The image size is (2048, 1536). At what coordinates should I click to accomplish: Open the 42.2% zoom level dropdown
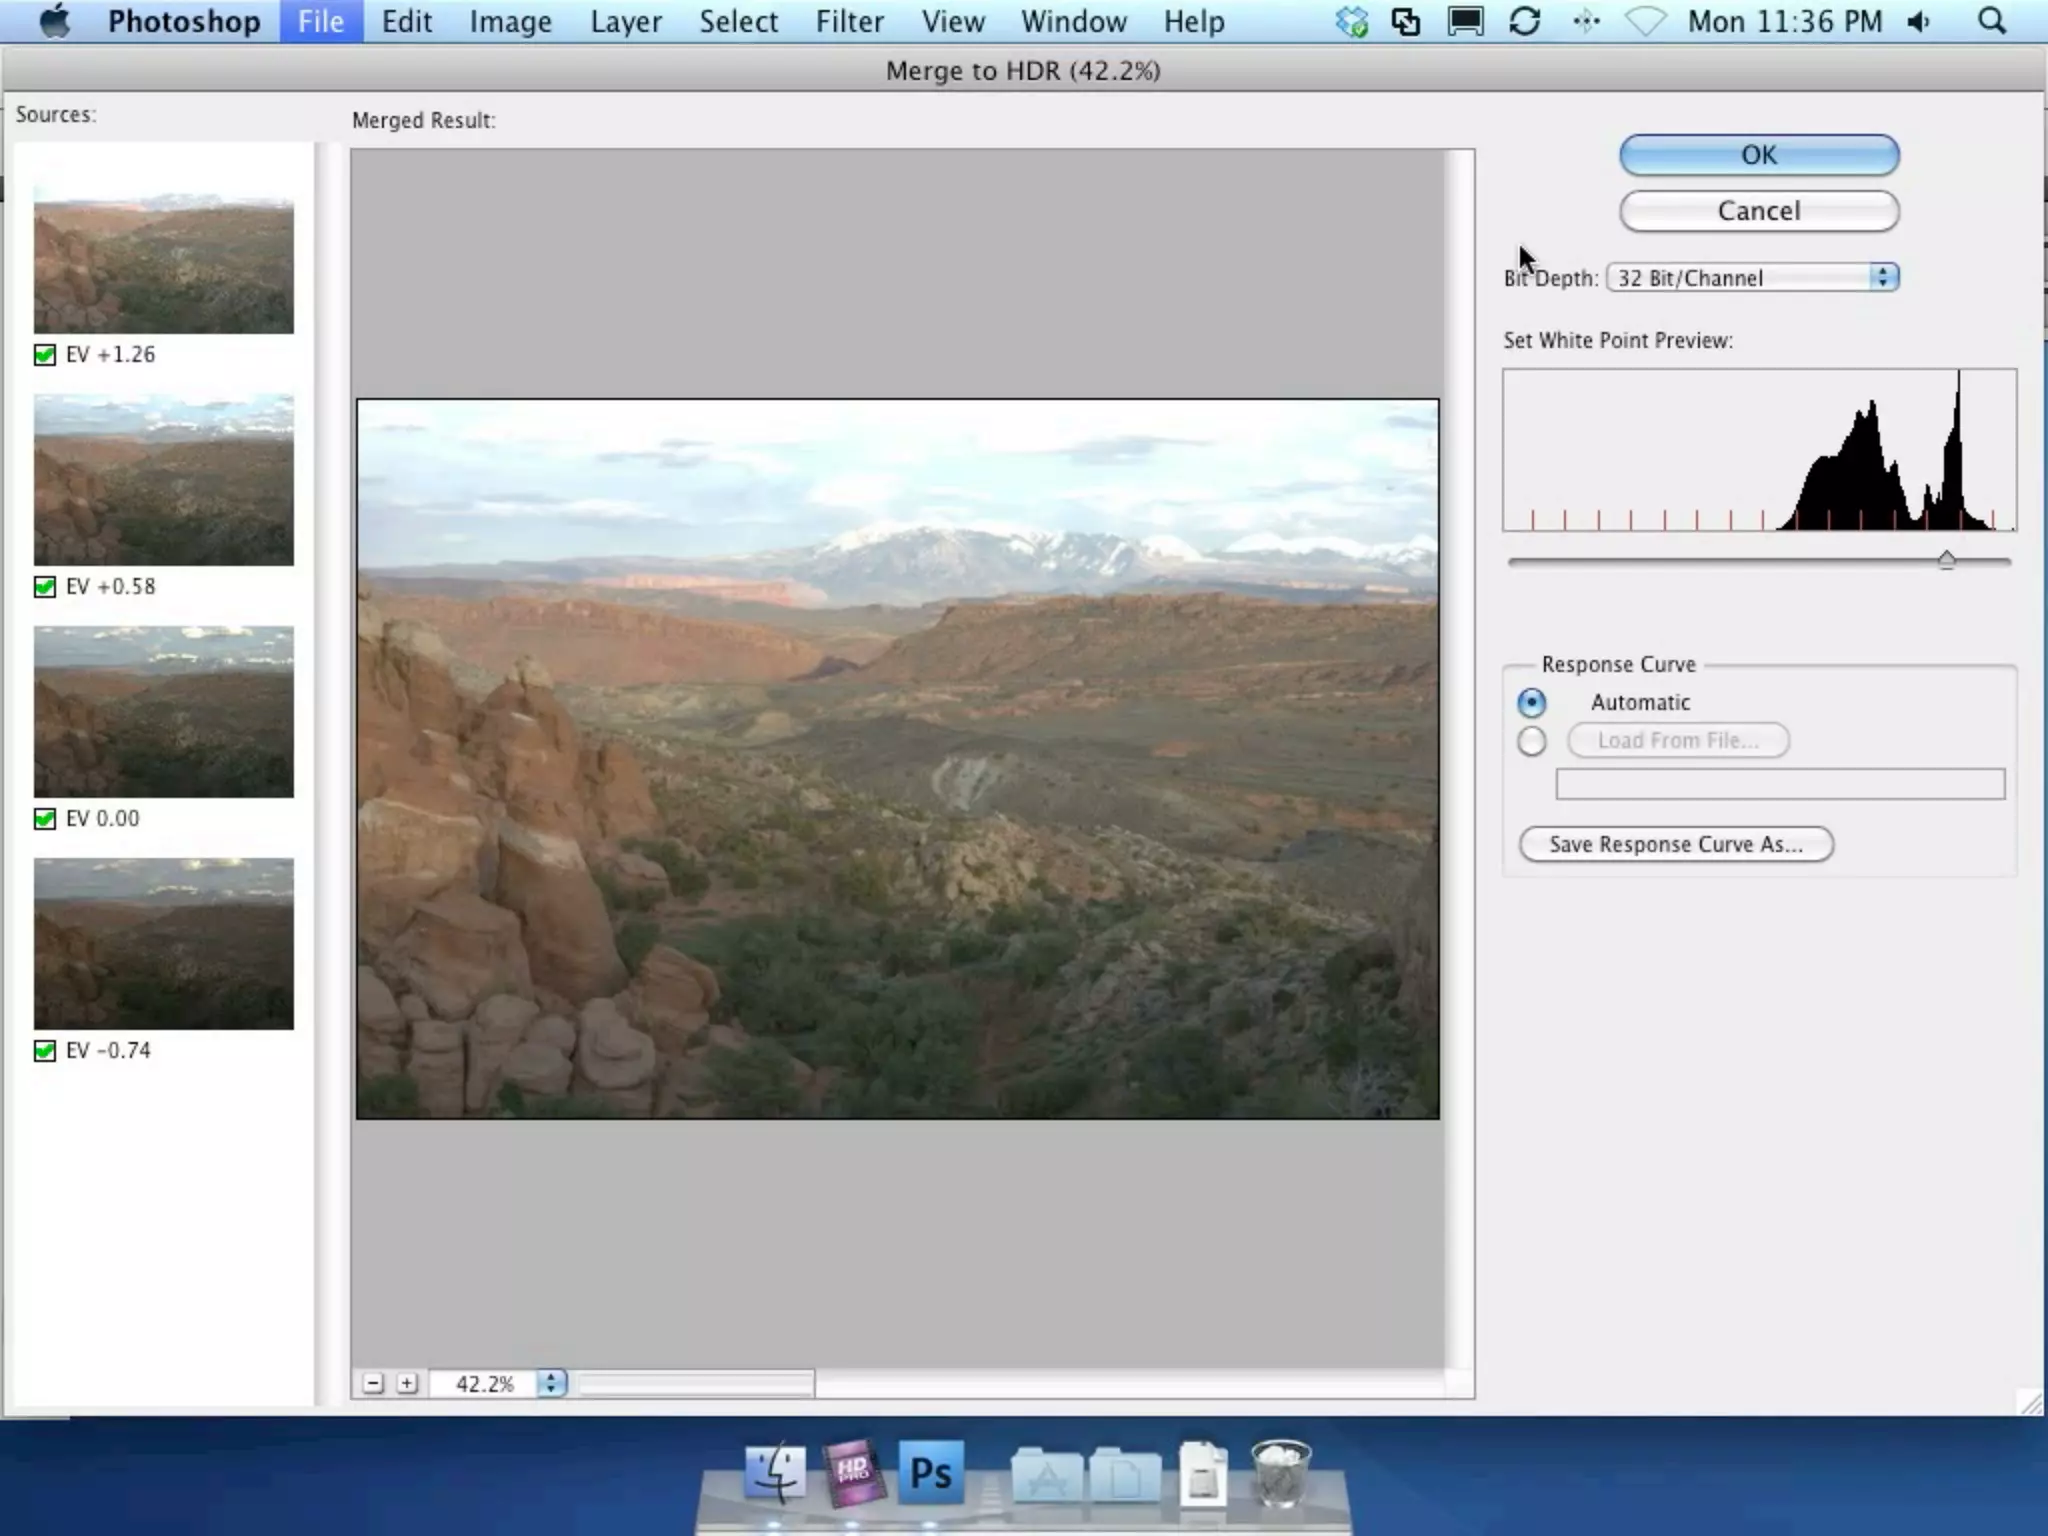[x=551, y=1383]
